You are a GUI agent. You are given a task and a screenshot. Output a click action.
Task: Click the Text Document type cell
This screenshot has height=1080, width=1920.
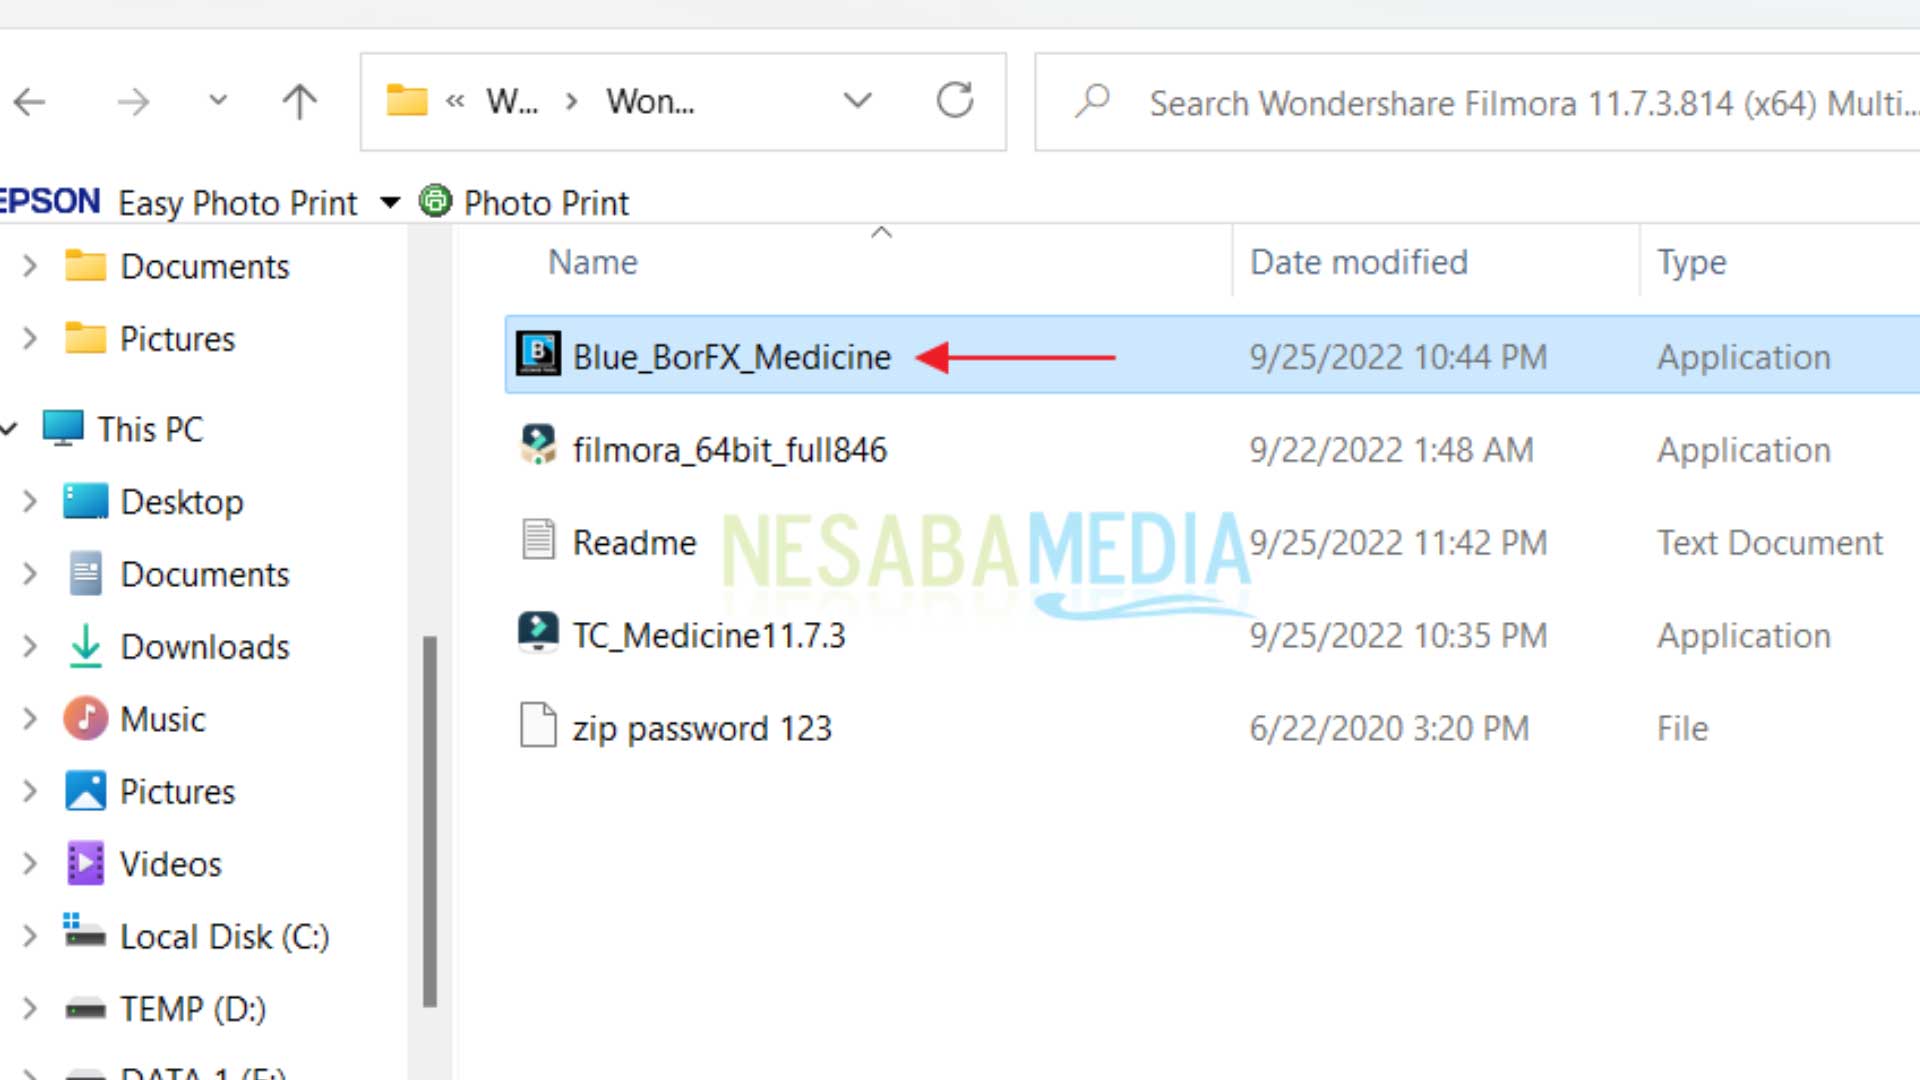(x=1769, y=543)
